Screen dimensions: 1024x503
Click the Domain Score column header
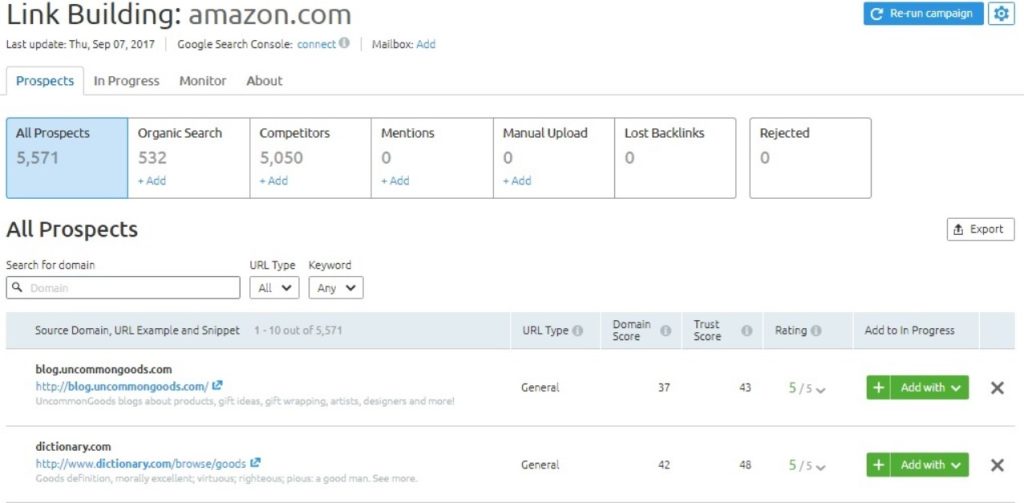[632, 331]
